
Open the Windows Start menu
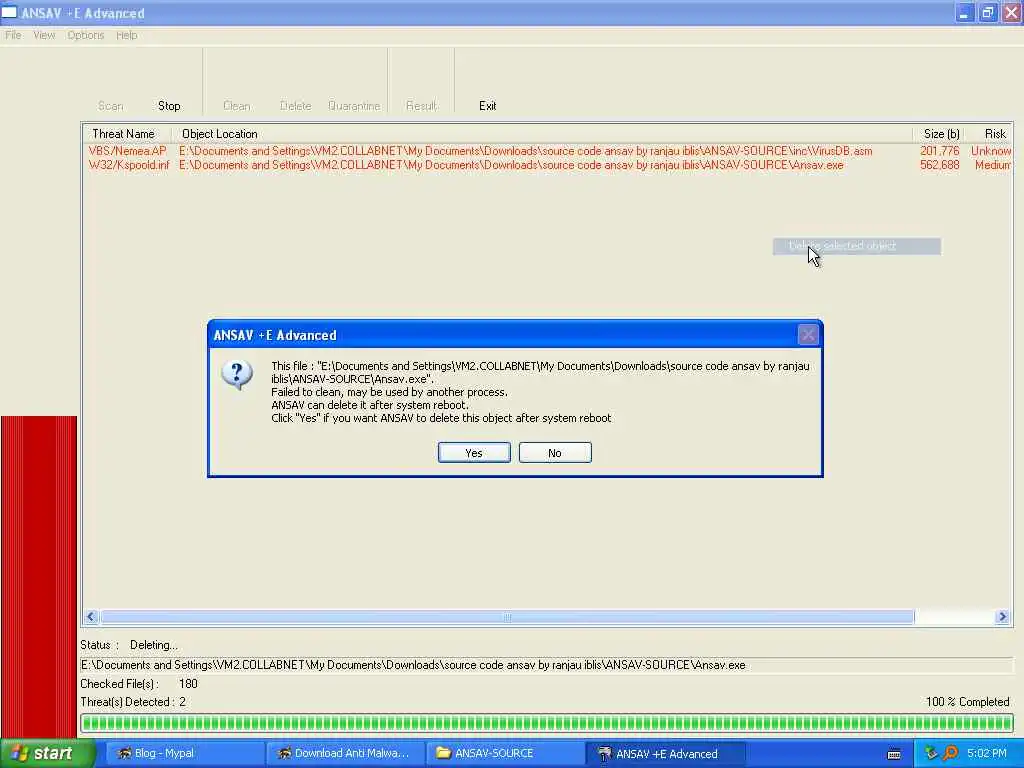pyautogui.click(x=47, y=754)
